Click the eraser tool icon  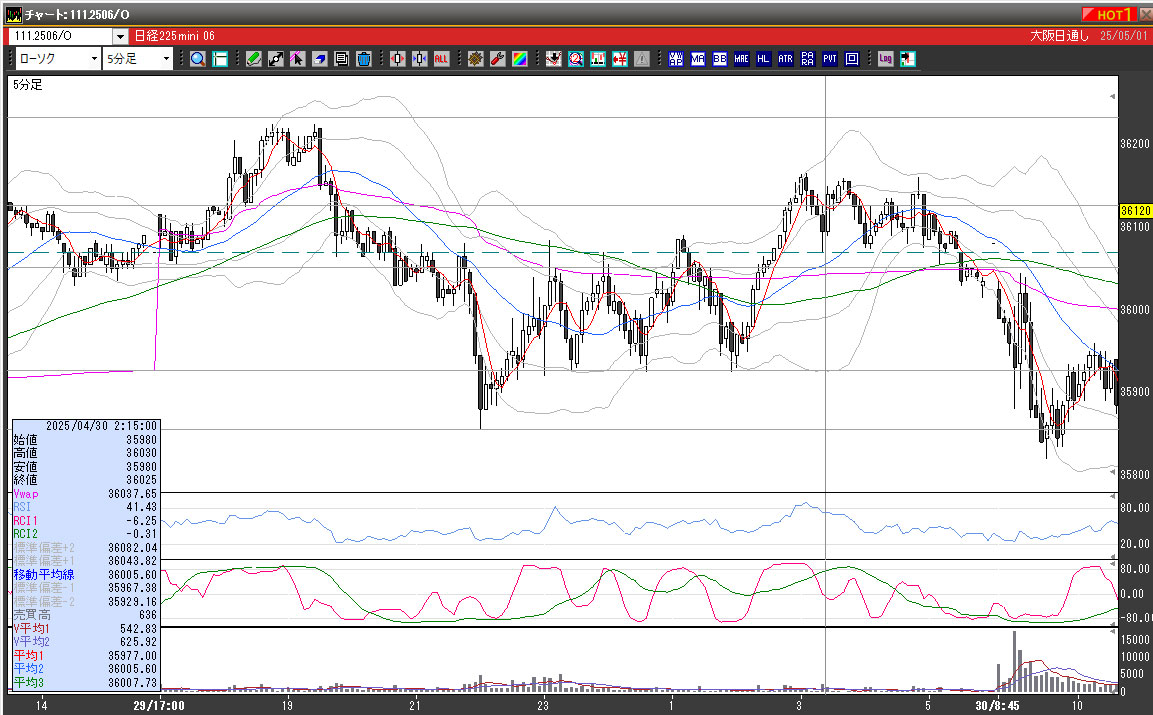pyautogui.click(x=319, y=59)
